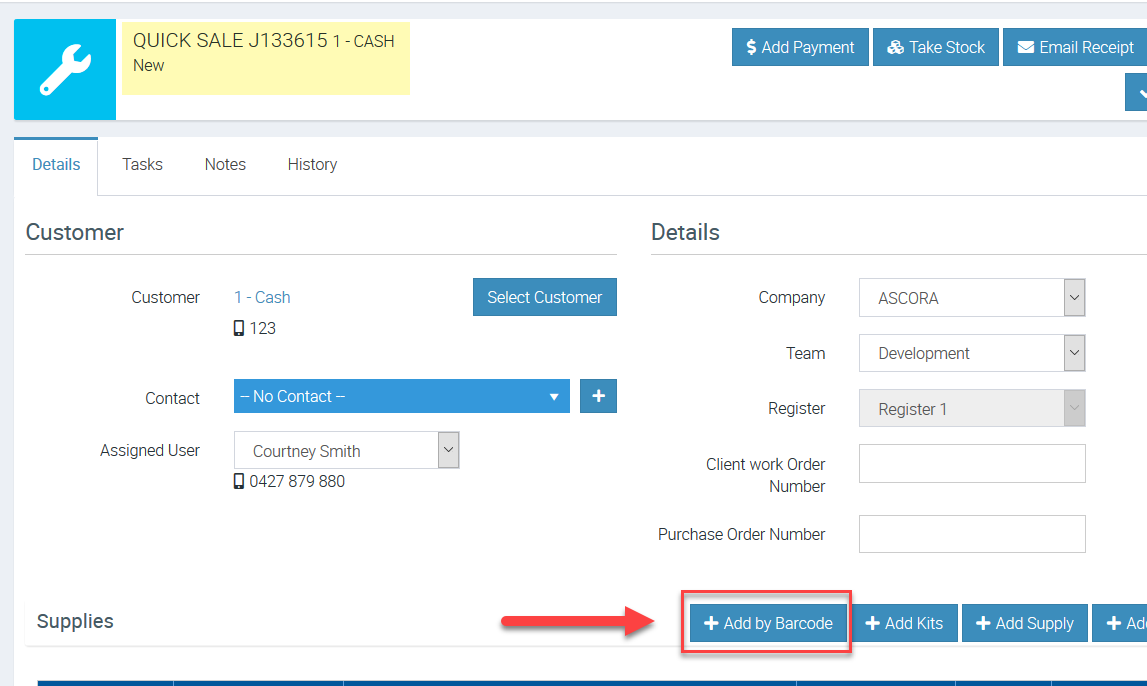Open the Assigned User dropdown
Image resolution: width=1147 pixels, height=686 pixels.
[346, 451]
